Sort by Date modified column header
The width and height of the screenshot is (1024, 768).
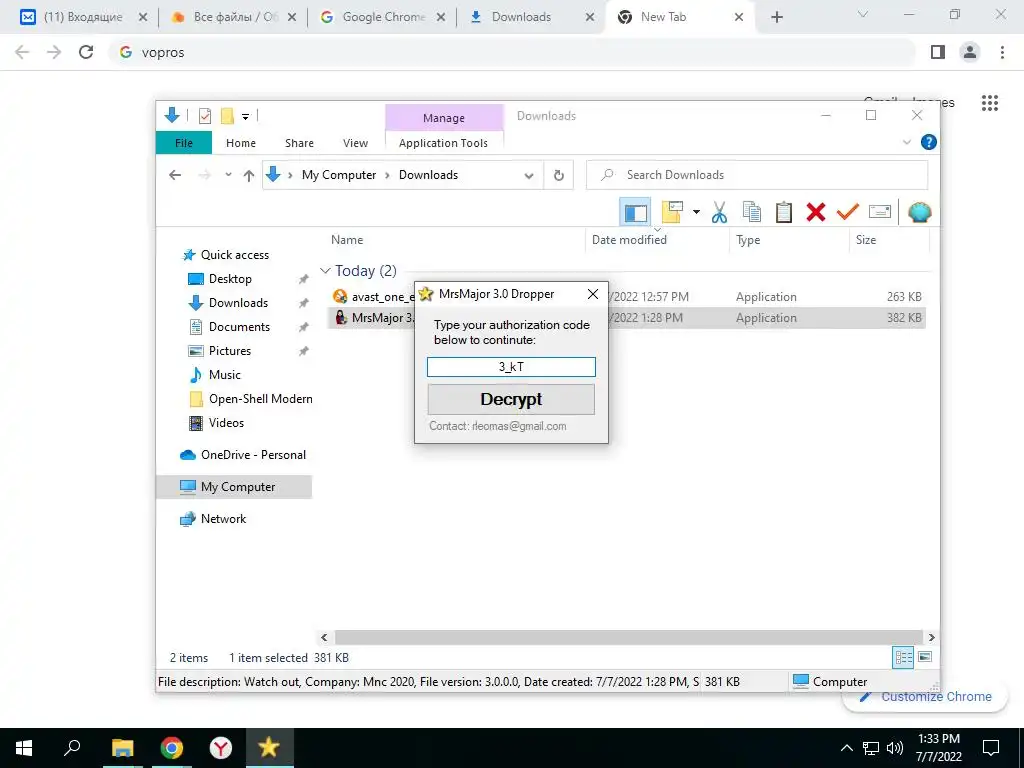pyautogui.click(x=629, y=240)
